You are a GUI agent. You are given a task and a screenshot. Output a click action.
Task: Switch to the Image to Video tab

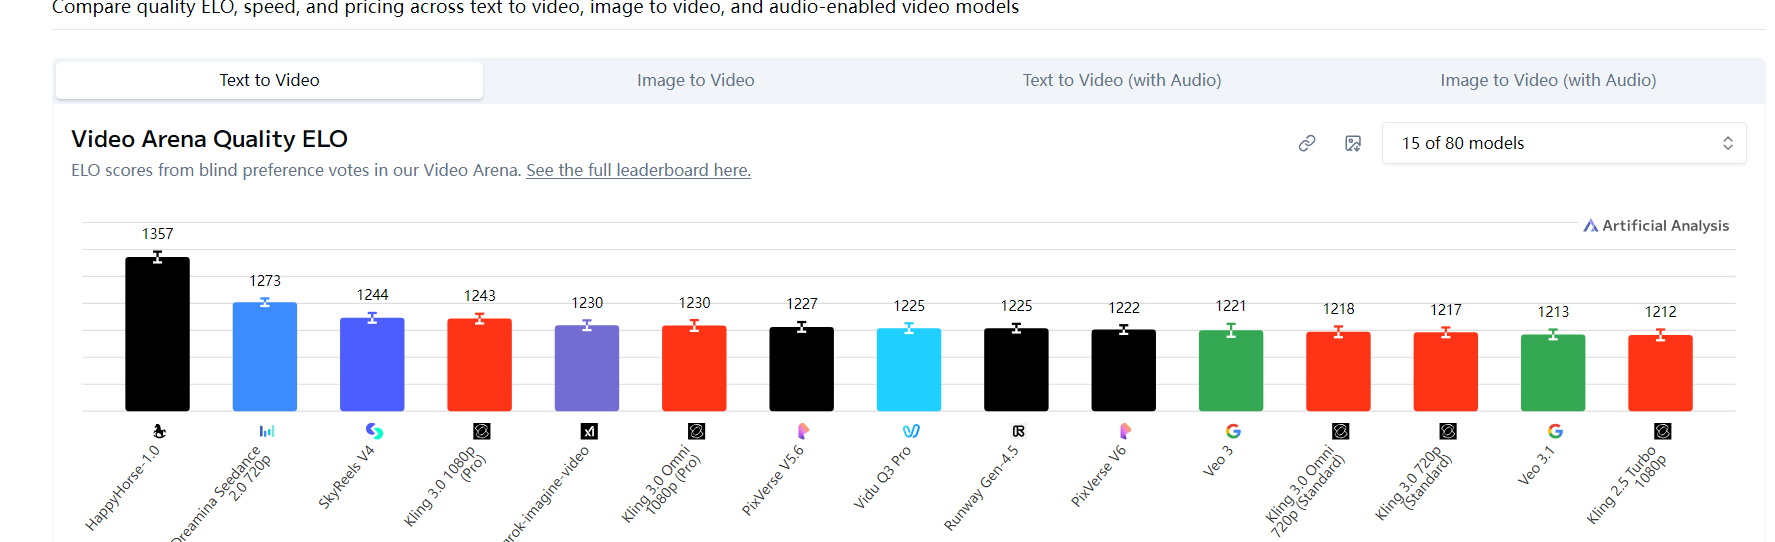coord(695,80)
